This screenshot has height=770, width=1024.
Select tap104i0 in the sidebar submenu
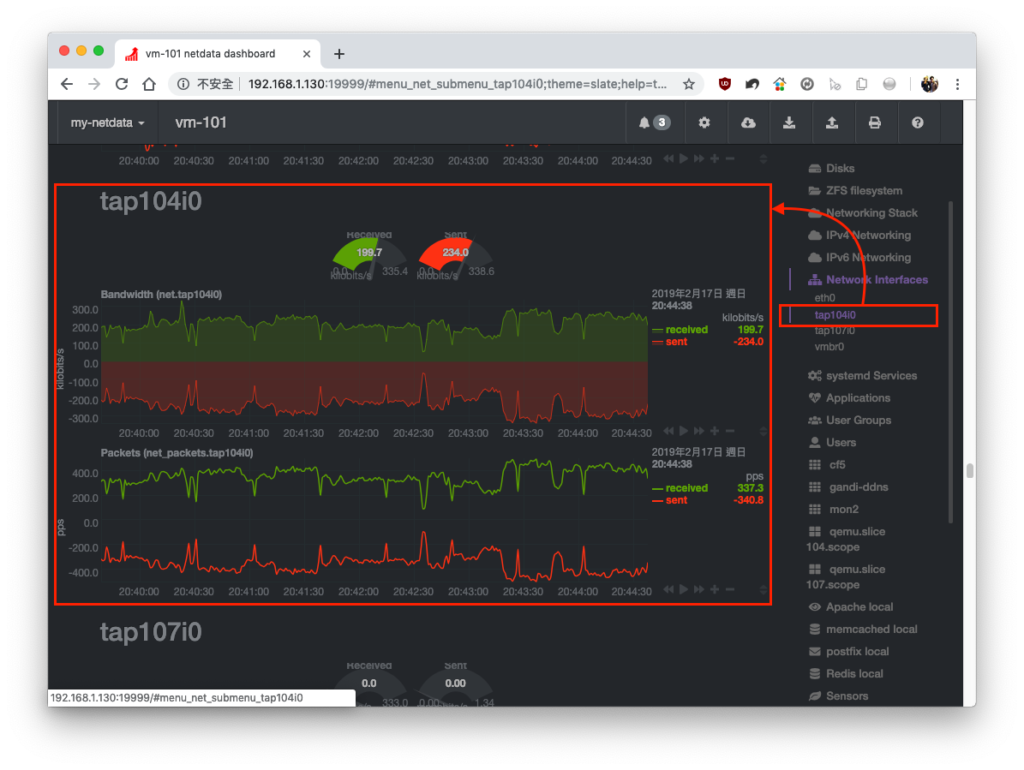pyautogui.click(x=835, y=315)
